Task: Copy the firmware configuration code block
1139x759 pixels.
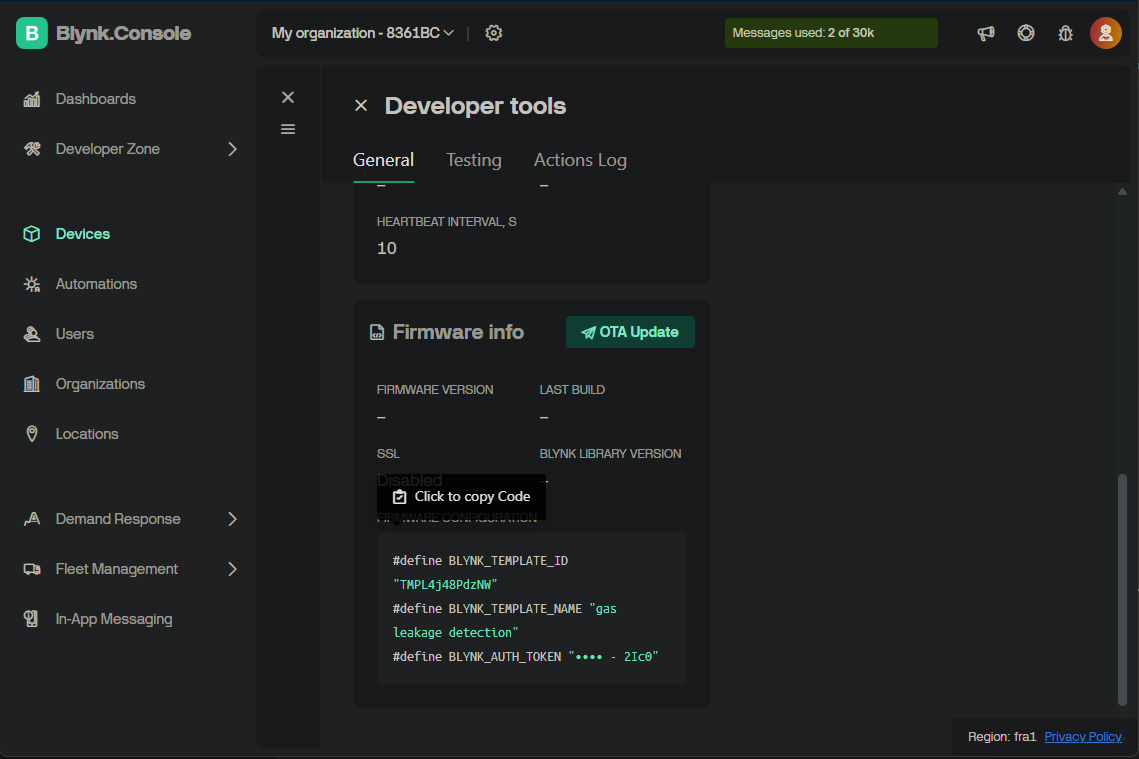Action: (531, 608)
